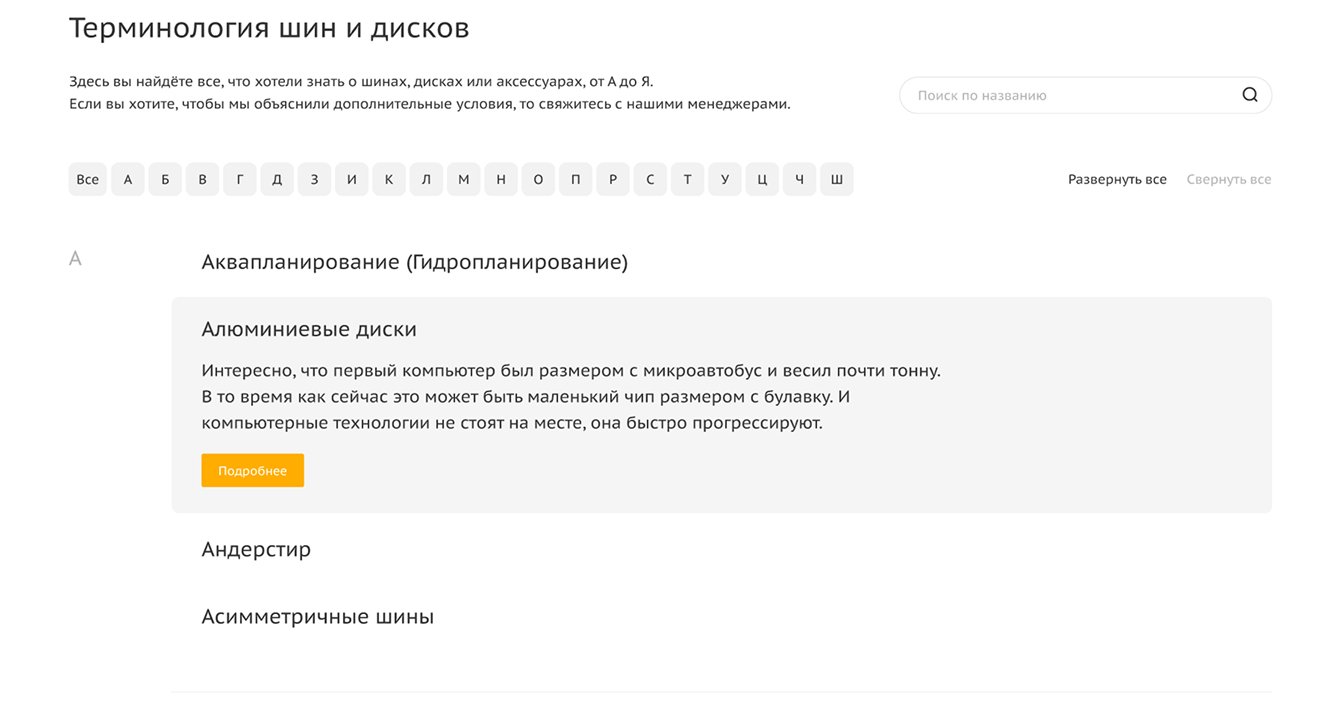Show terms starting with «К»

389,179
